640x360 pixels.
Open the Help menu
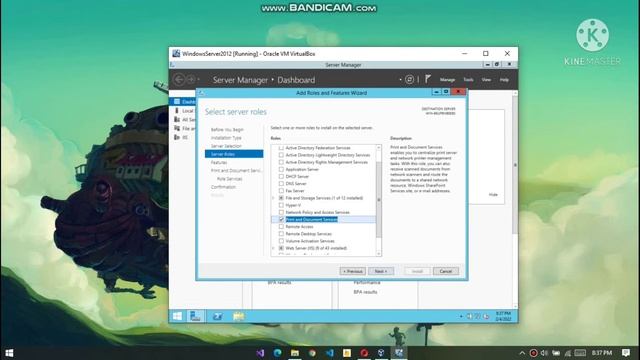504,80
